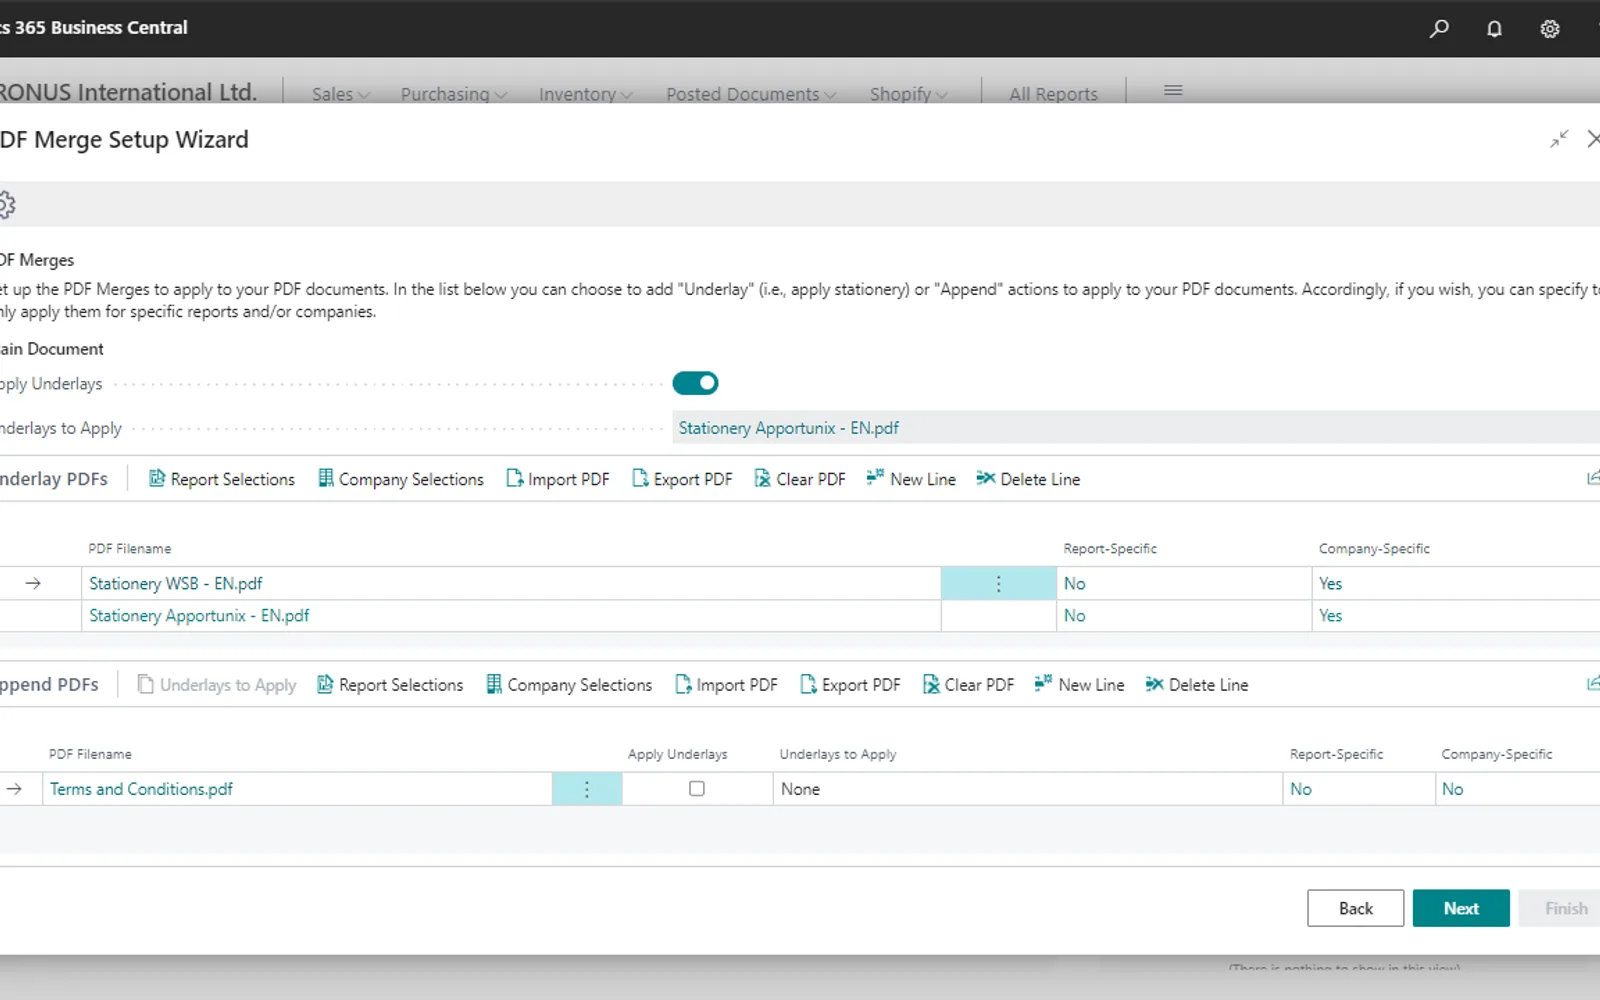
Task: Click Export PDF in Underlay PDFs toolbar
Action: (682, 479)
